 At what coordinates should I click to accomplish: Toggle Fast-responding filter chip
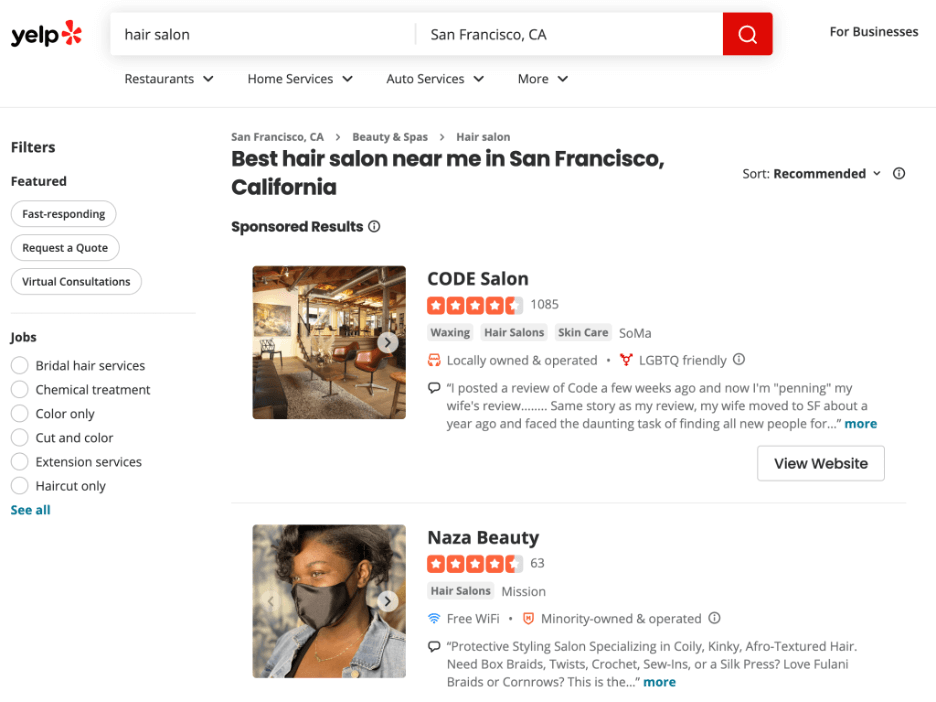(63, 214)
